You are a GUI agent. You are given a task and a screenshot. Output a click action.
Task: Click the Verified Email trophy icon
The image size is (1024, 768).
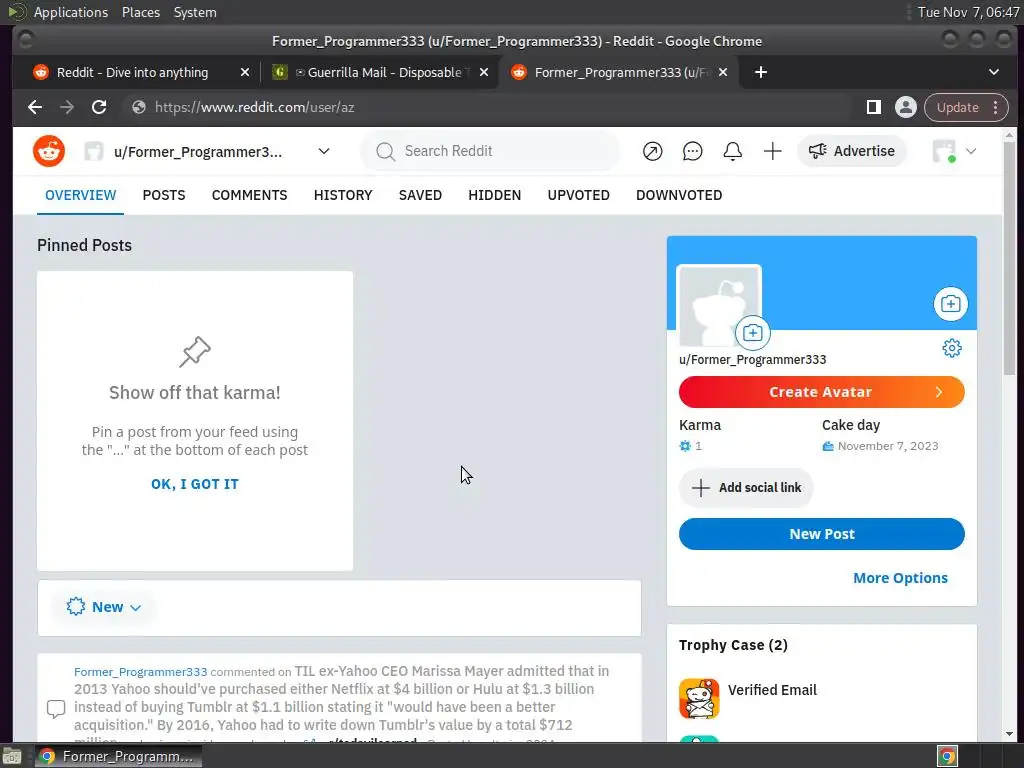click(x=699, y=698)
